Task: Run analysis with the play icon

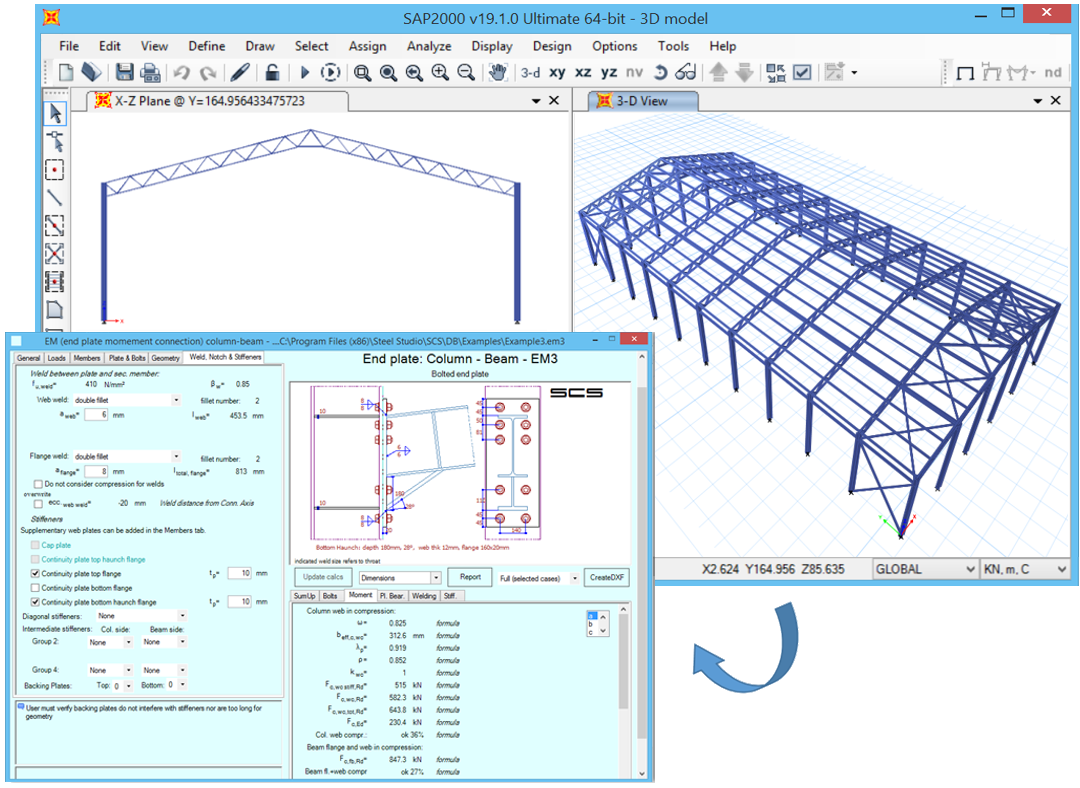Action: pos(305,73)
